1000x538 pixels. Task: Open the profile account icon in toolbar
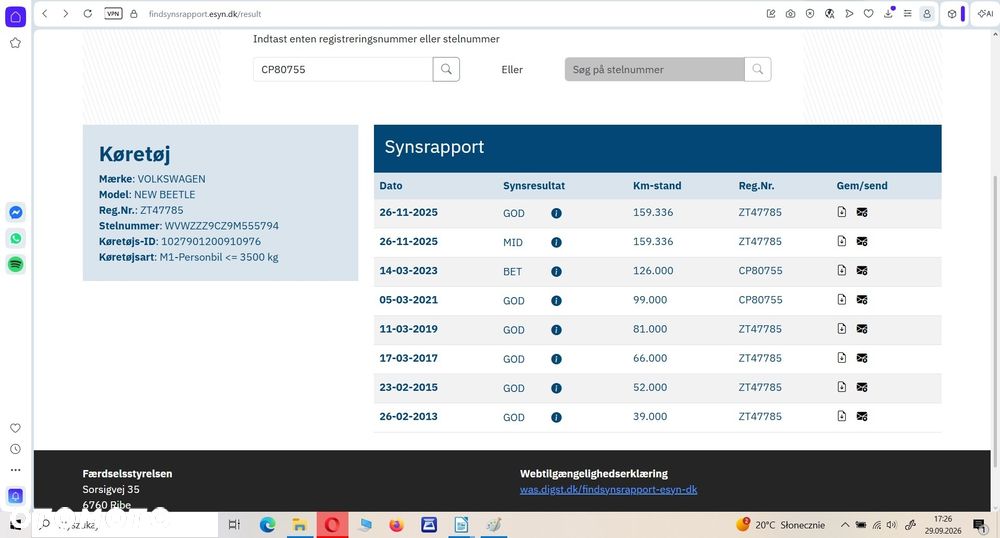pos(927,13)
